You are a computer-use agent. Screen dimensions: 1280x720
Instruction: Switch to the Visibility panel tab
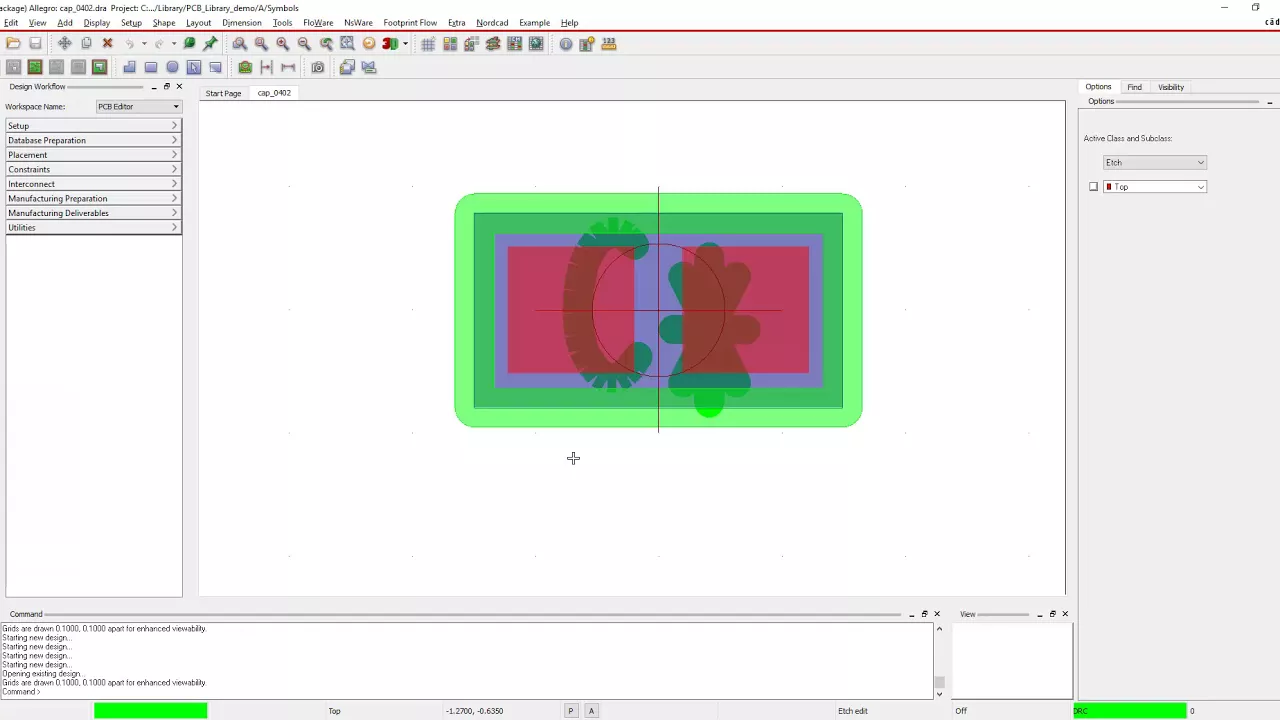point(1171,87)
